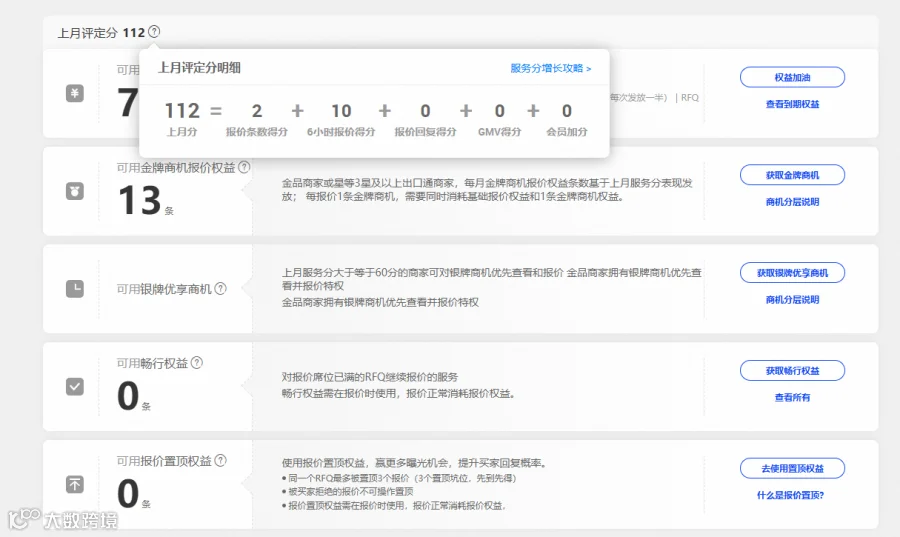Viewport: 900px width, 537px height.
Task: Click the 权益加油 button
Action: coord(792,77)
